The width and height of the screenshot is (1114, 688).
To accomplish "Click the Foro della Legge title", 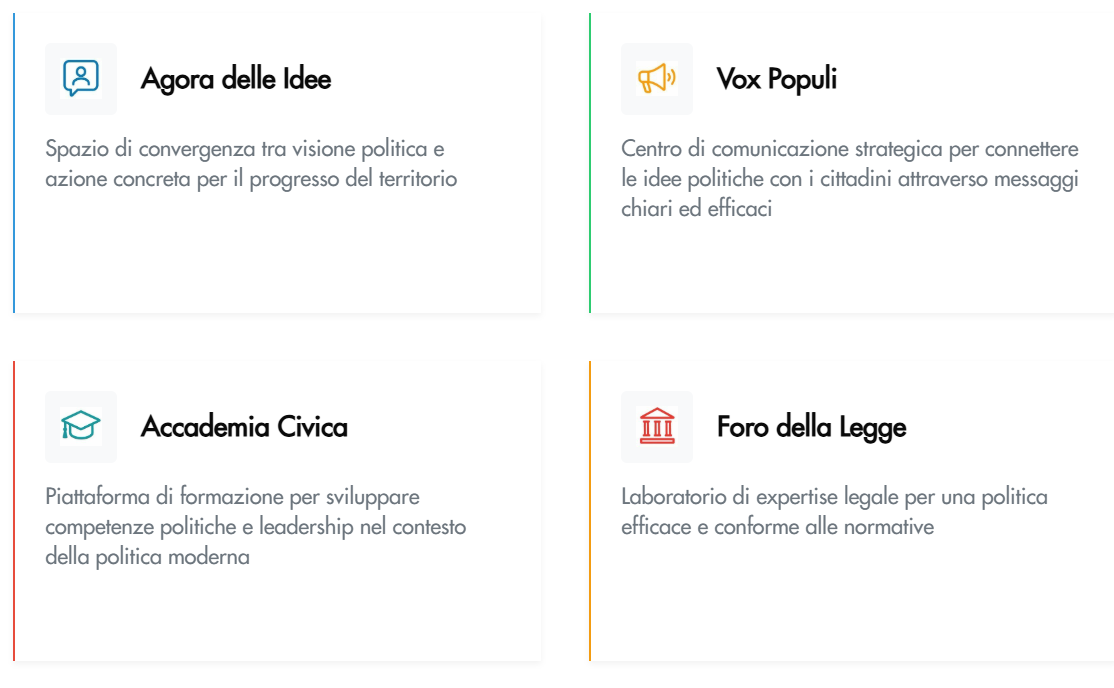I will 810,426.
